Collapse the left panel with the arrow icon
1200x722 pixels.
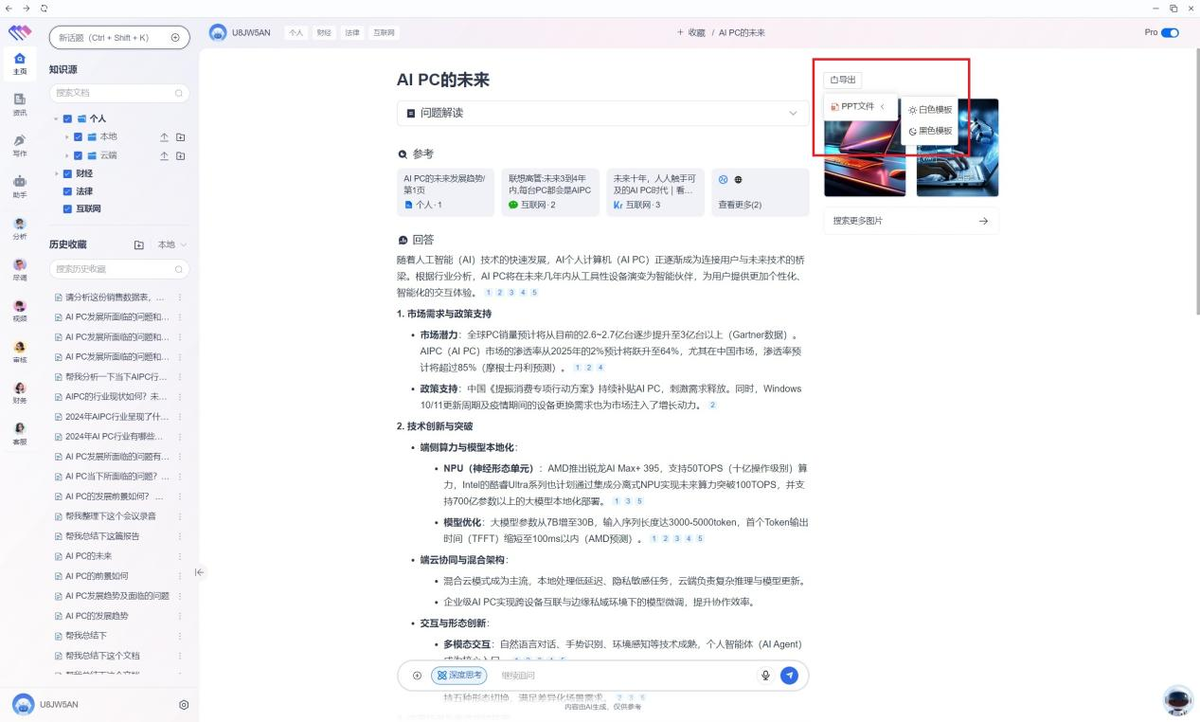(x=199, y=572)
